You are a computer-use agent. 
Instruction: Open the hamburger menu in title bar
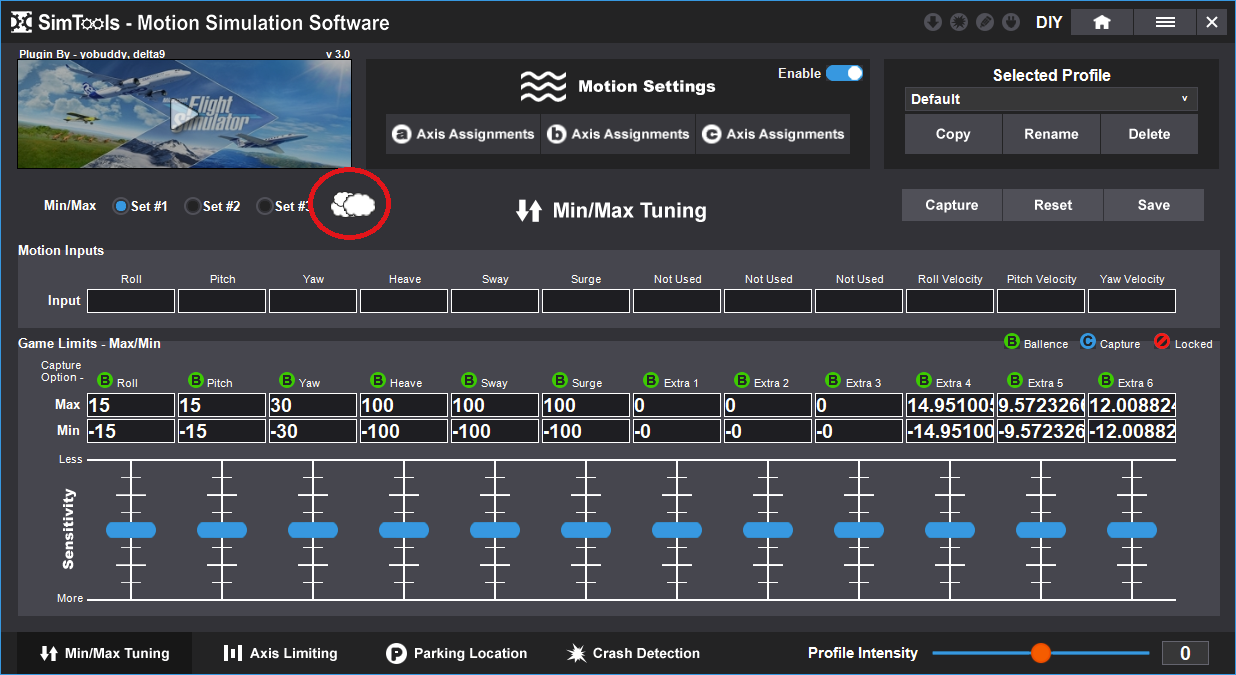1165,22
